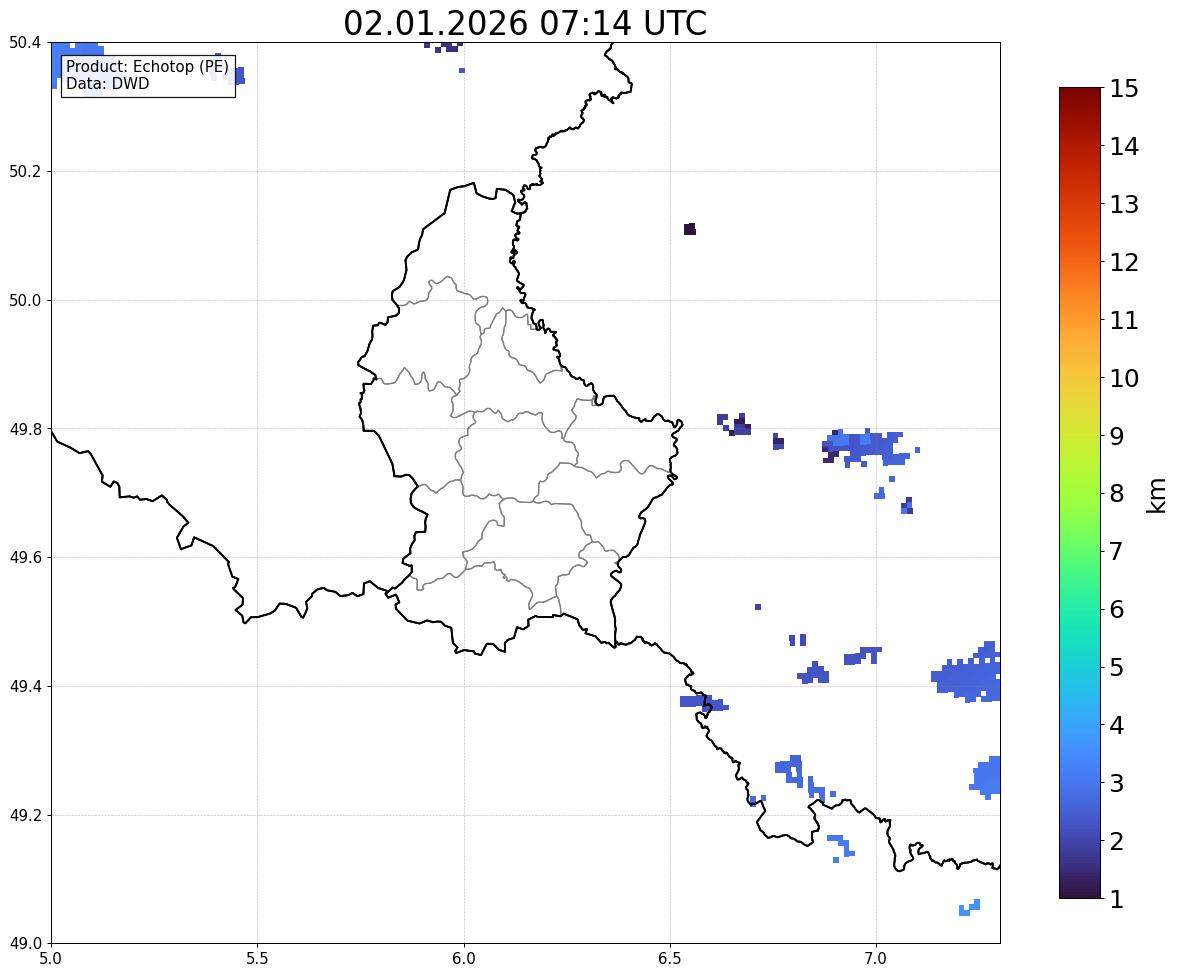Click the latitude axis label 50.0
This screenshot has width=1178, height=976.
coord(25,301)
